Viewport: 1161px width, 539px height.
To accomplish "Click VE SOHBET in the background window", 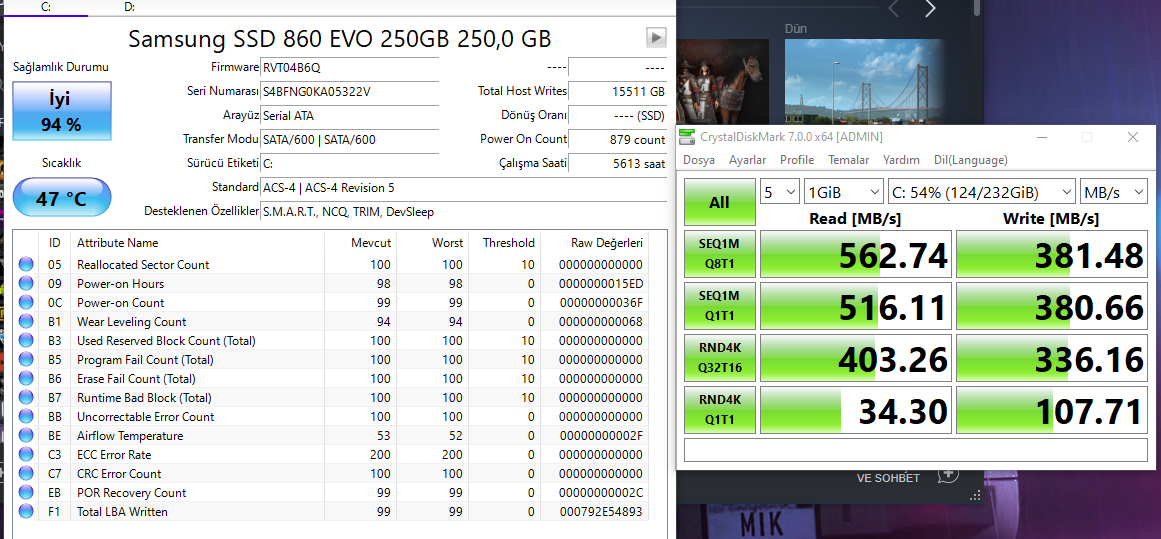I will coord(888,478).
